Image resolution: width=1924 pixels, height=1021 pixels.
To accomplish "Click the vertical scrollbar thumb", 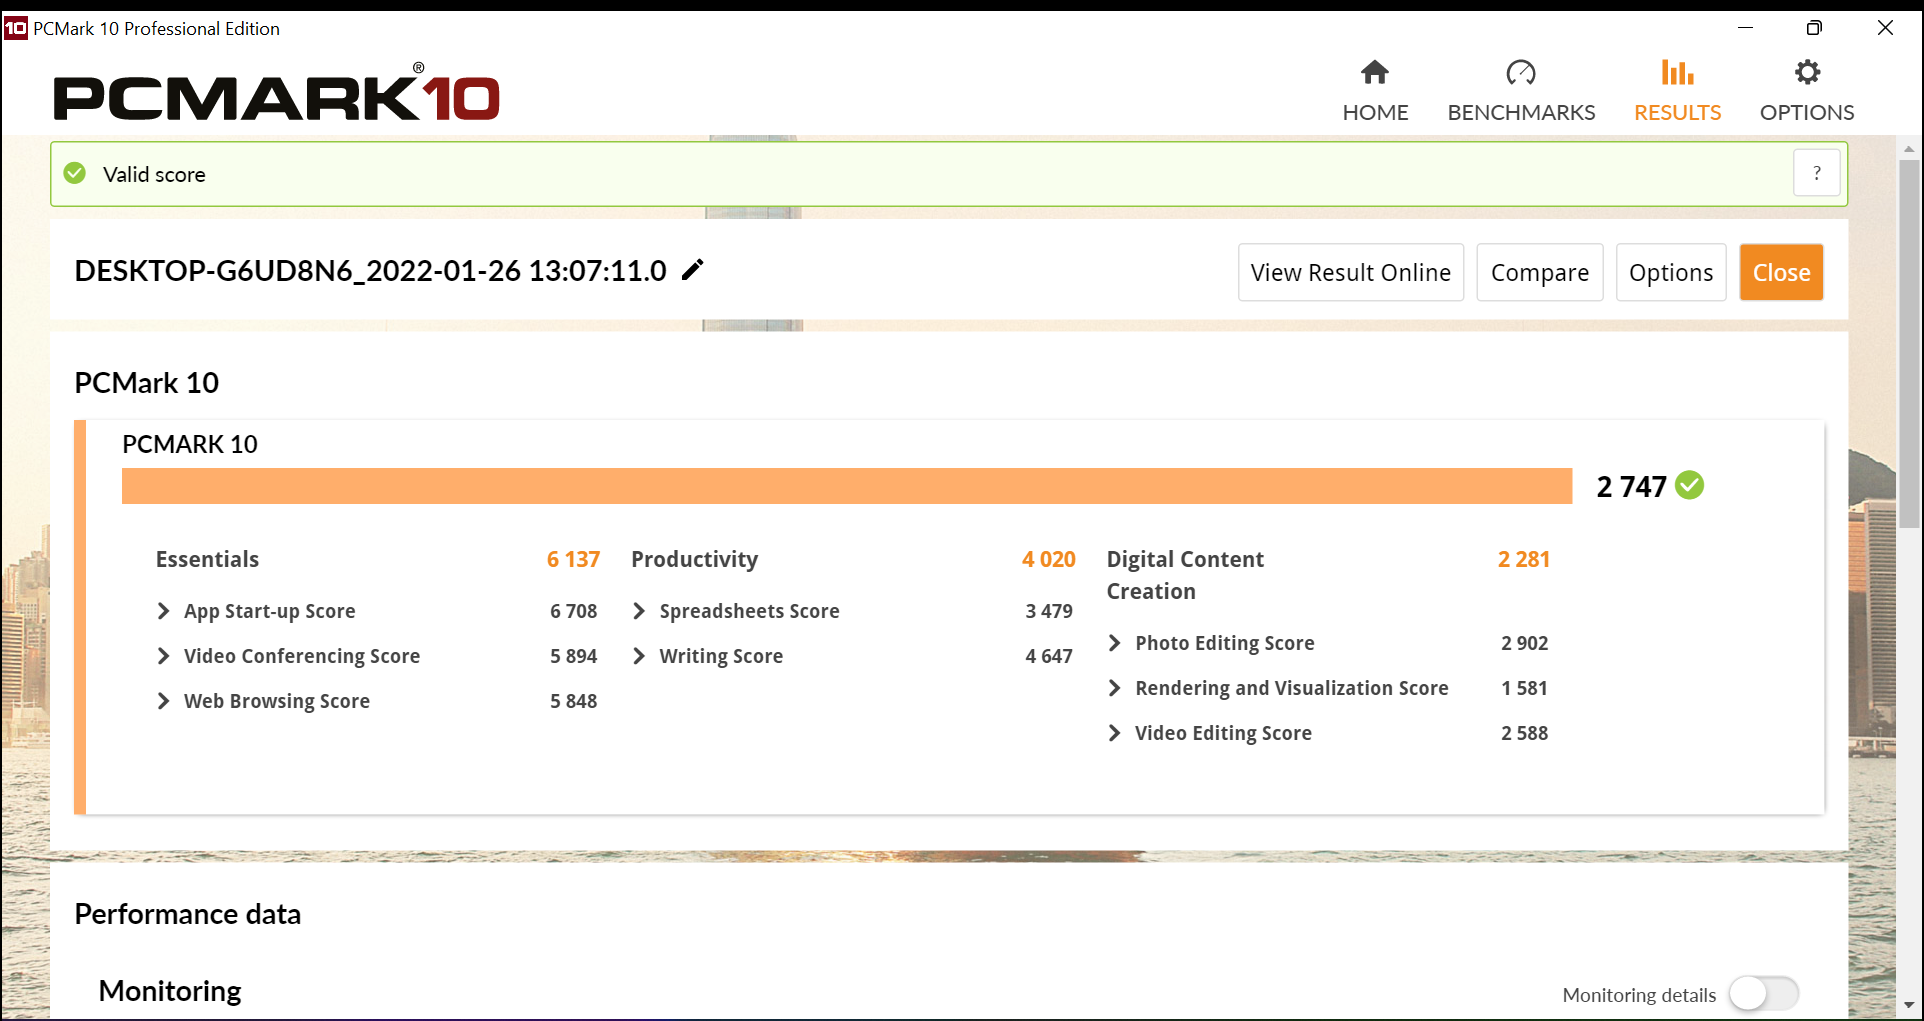I will coord(1909,343).
